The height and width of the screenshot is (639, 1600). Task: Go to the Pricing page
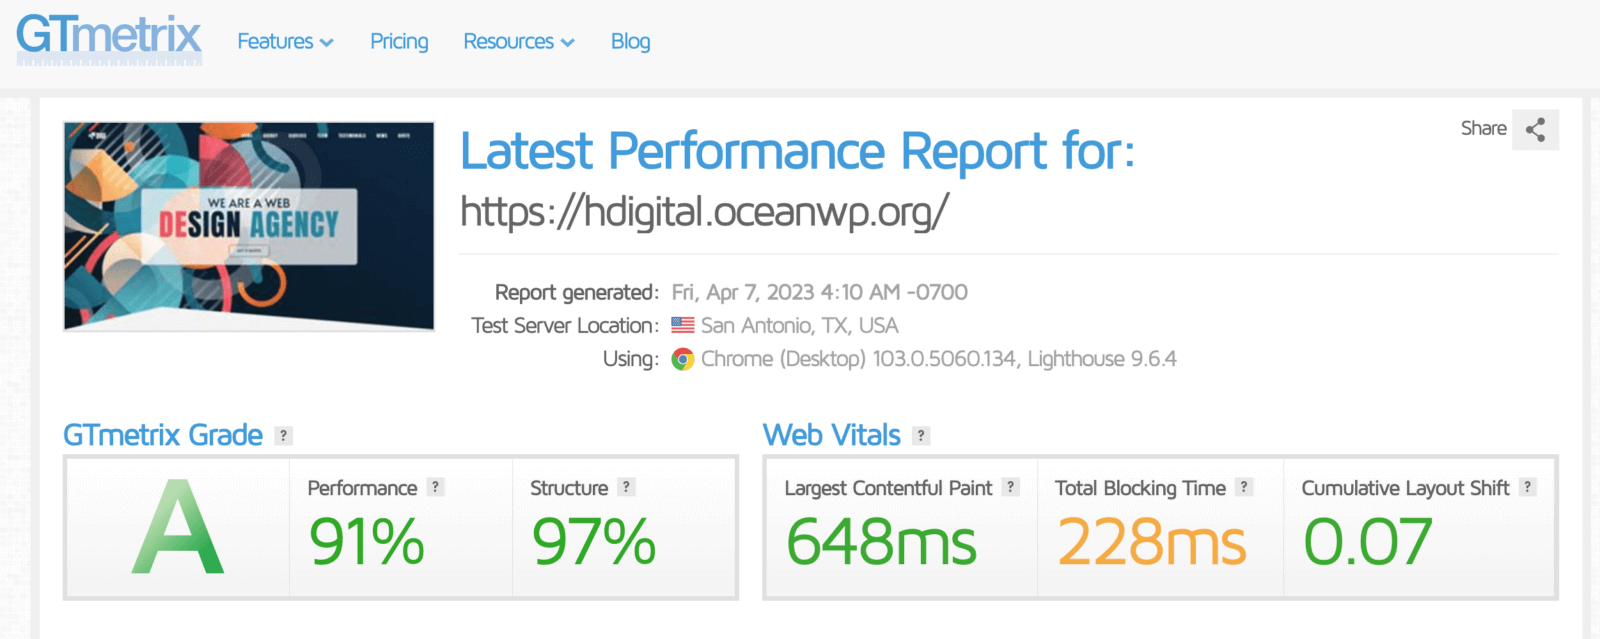(399, 42)
